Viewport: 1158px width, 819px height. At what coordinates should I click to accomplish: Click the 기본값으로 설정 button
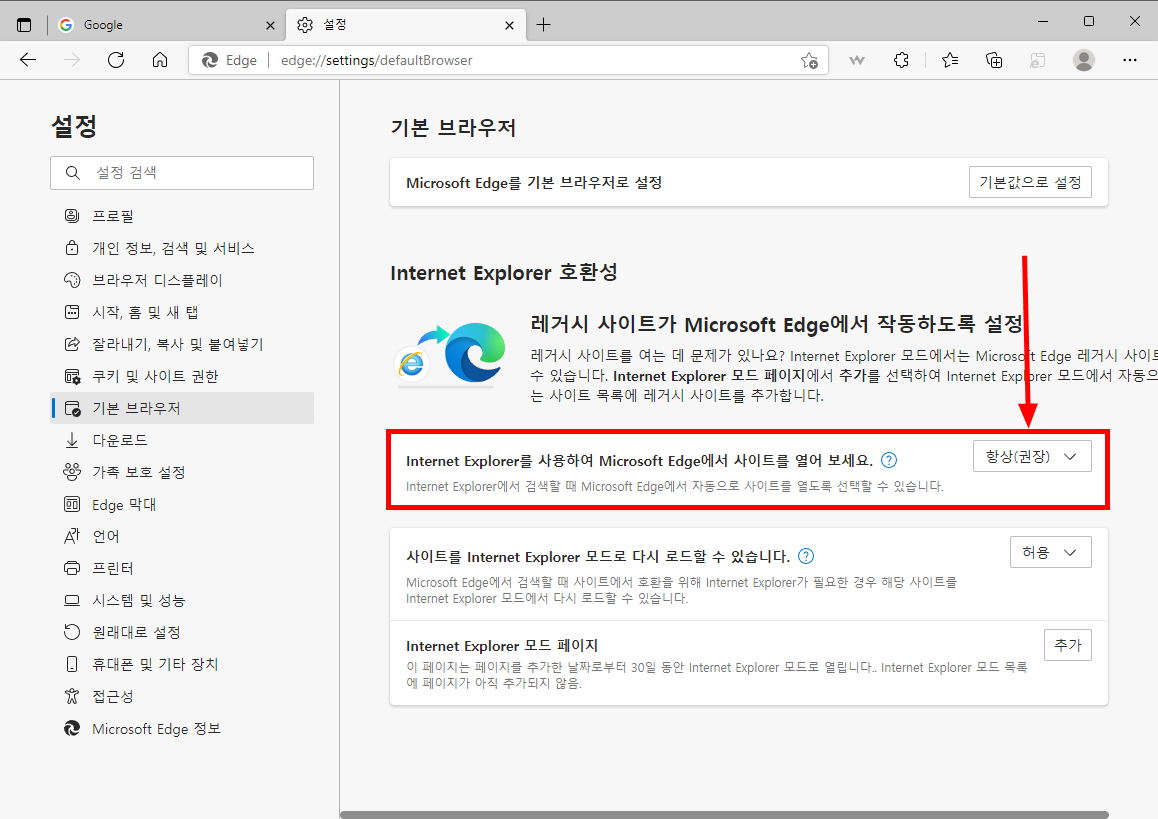[1030, 182]
